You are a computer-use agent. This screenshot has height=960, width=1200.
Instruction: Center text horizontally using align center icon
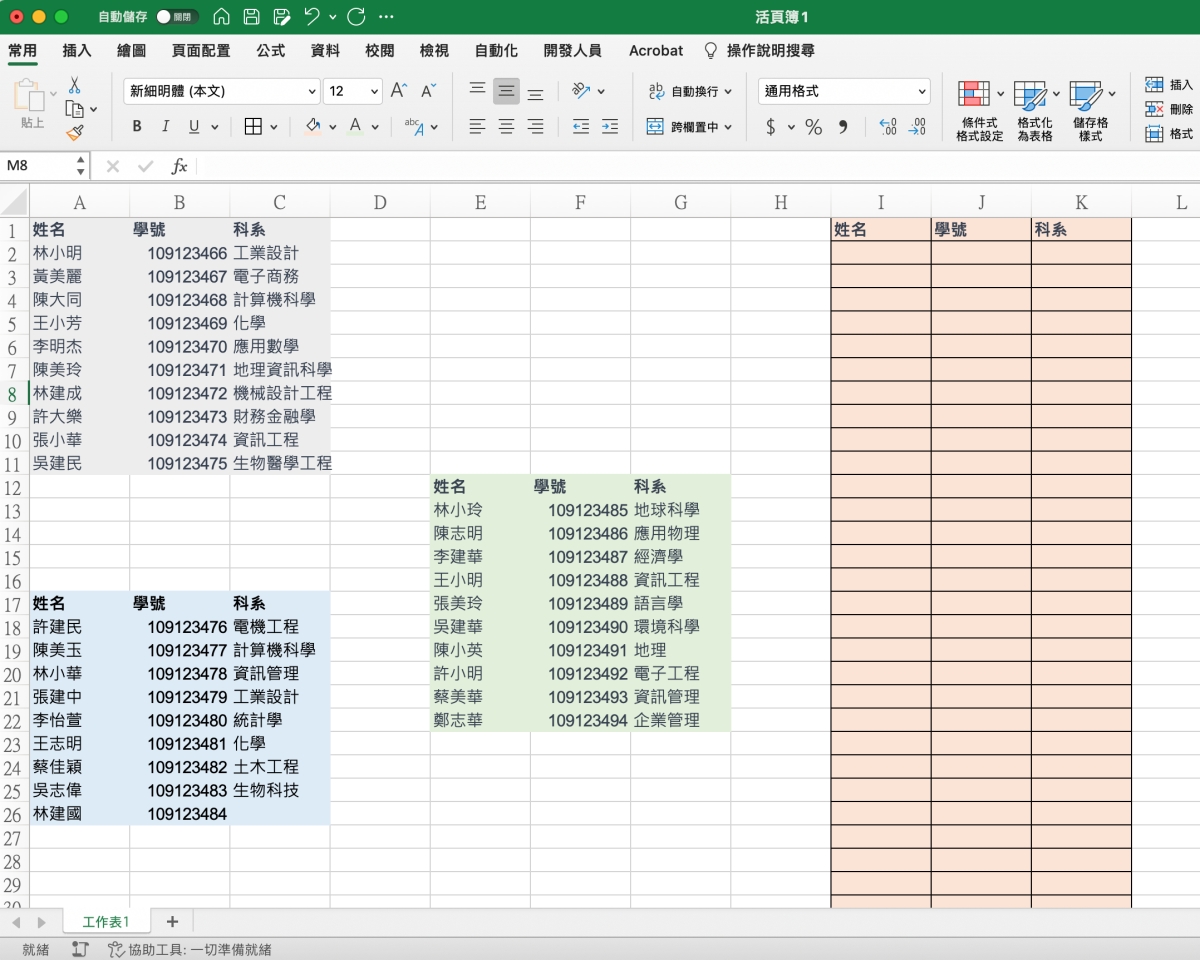coord(507,127)
